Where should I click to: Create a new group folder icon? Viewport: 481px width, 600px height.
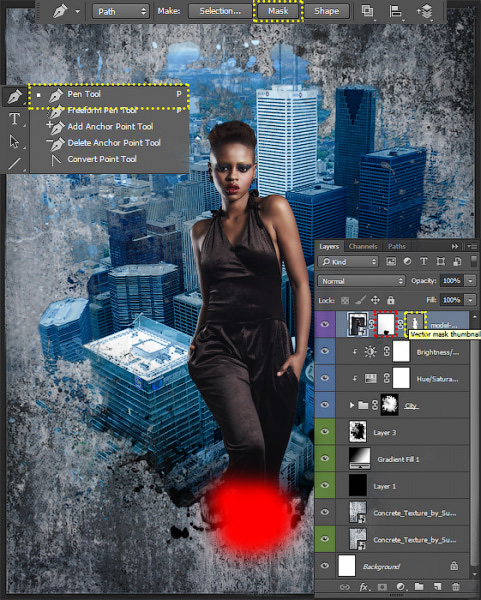coord(419,587)
